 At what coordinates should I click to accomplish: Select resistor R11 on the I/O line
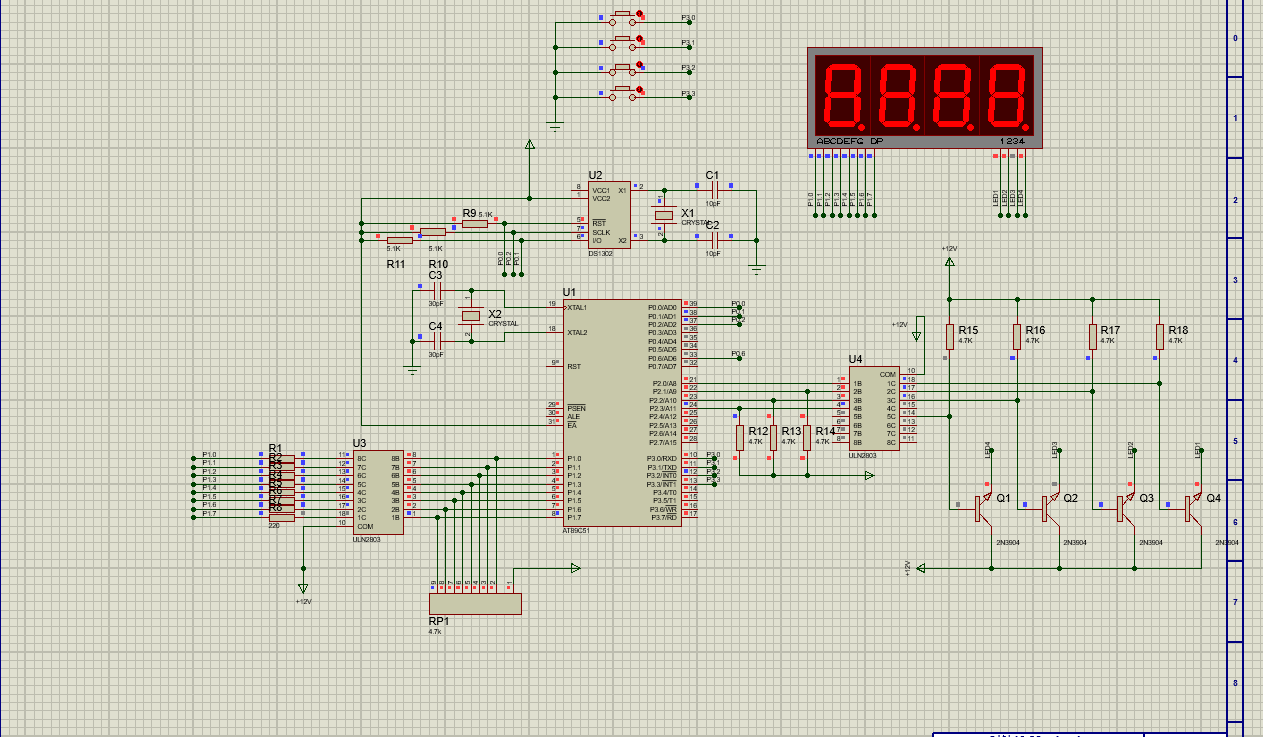point(399,239)
